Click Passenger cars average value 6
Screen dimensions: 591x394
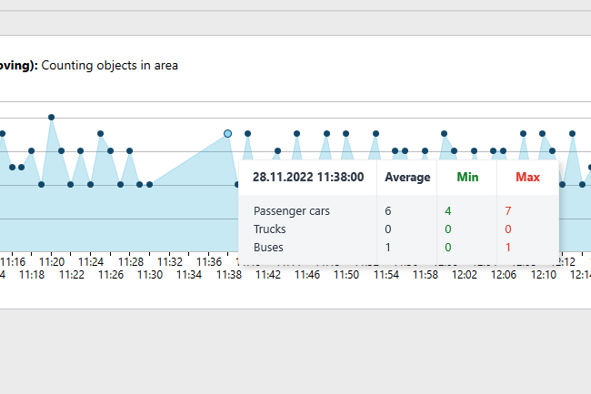tap(388, 211)
